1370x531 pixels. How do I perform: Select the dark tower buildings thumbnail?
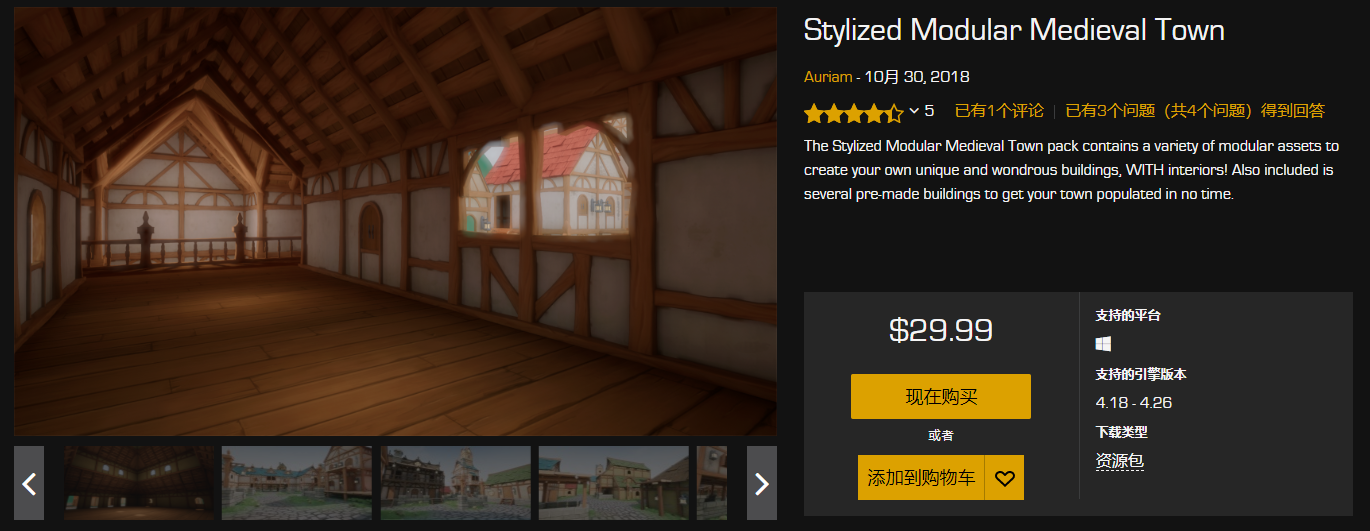point(455,483)
